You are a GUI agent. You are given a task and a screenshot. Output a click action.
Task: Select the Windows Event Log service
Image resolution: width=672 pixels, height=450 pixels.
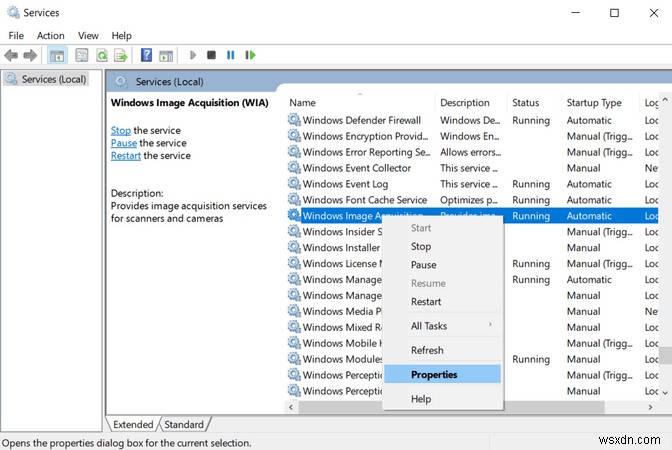click(x=472, y=184)
